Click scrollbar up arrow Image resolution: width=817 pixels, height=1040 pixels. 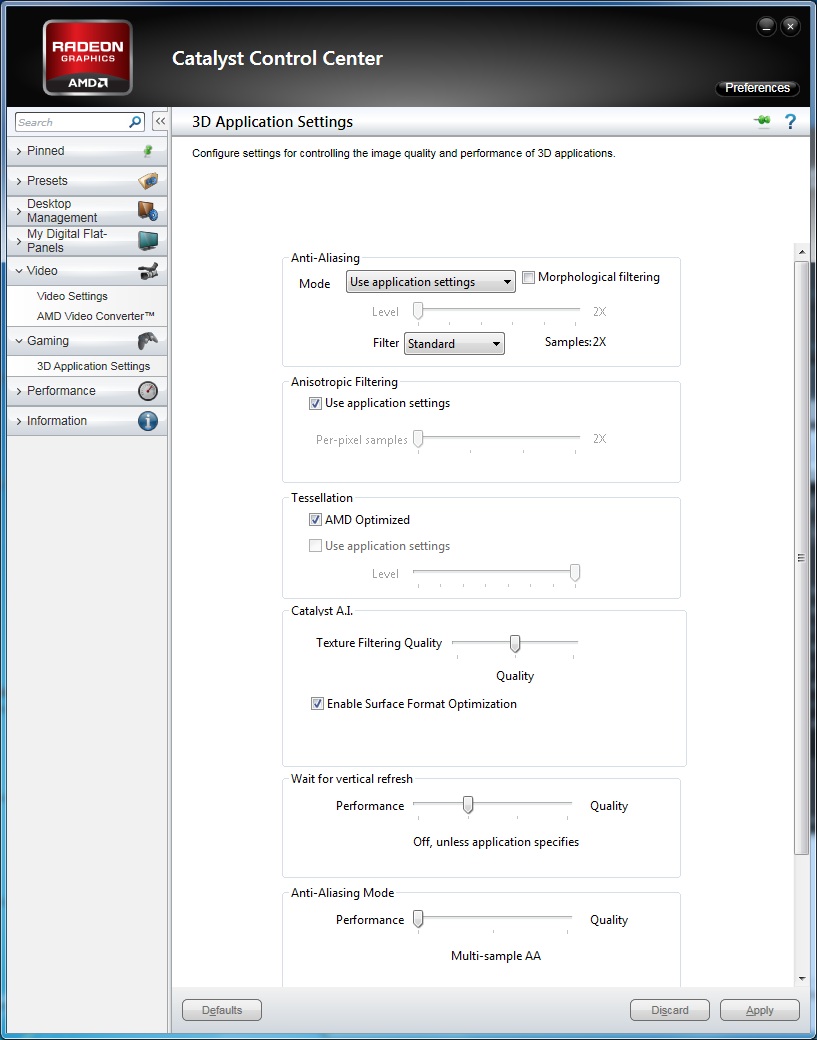point(802,252)
